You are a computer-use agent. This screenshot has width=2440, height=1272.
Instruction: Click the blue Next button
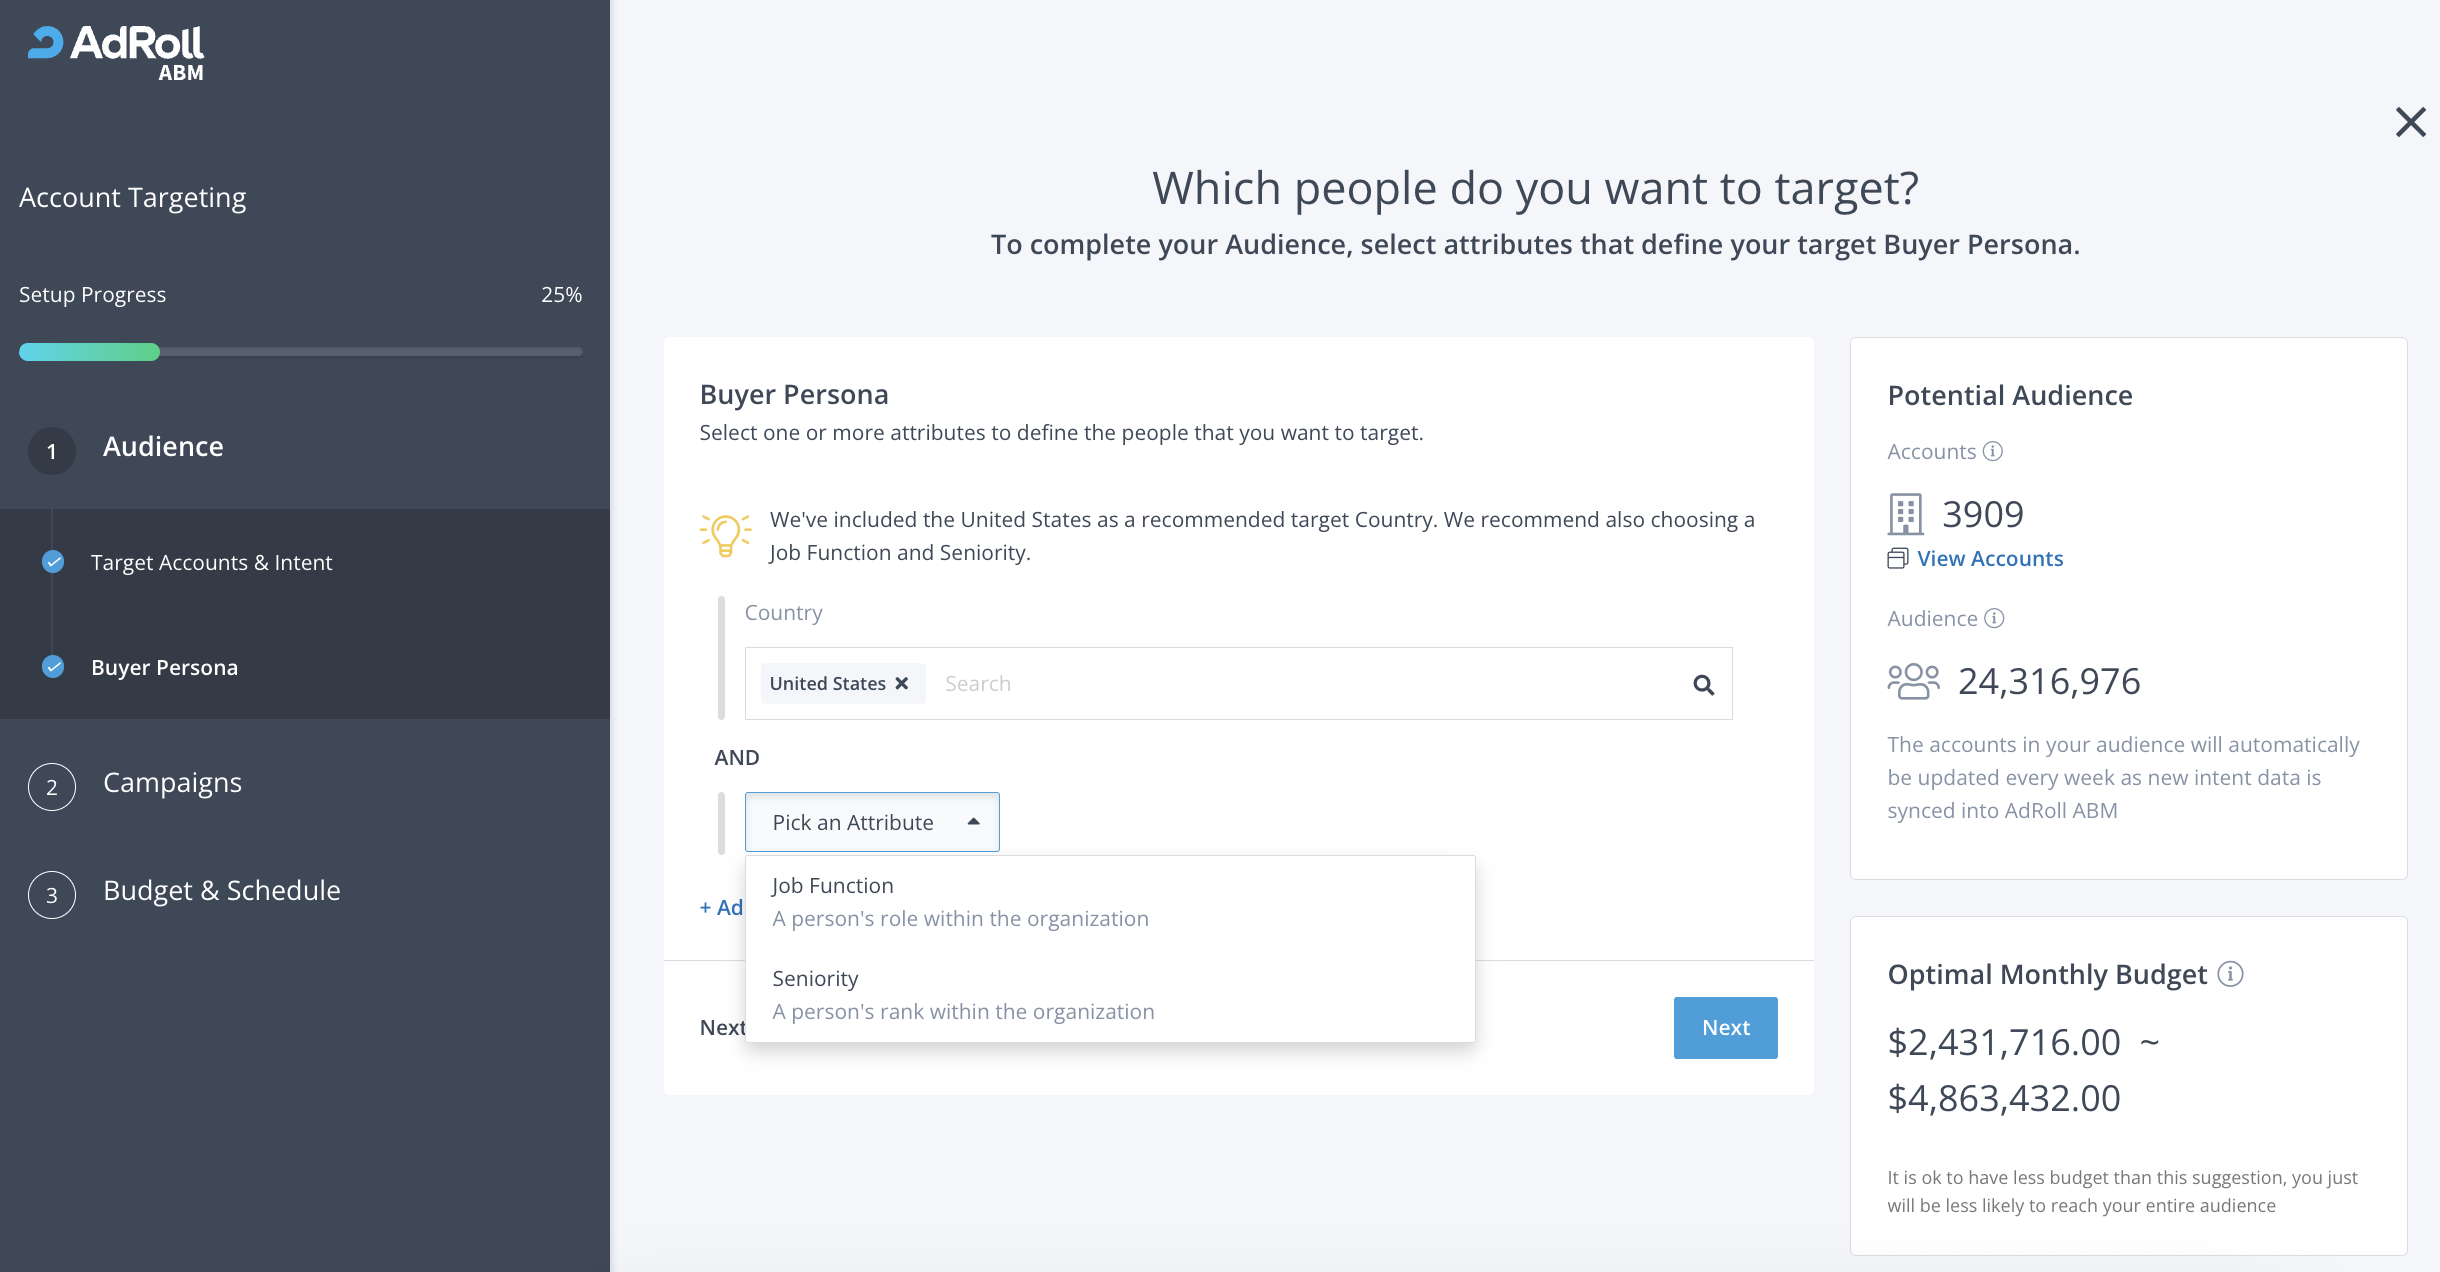[1725, 1027]
